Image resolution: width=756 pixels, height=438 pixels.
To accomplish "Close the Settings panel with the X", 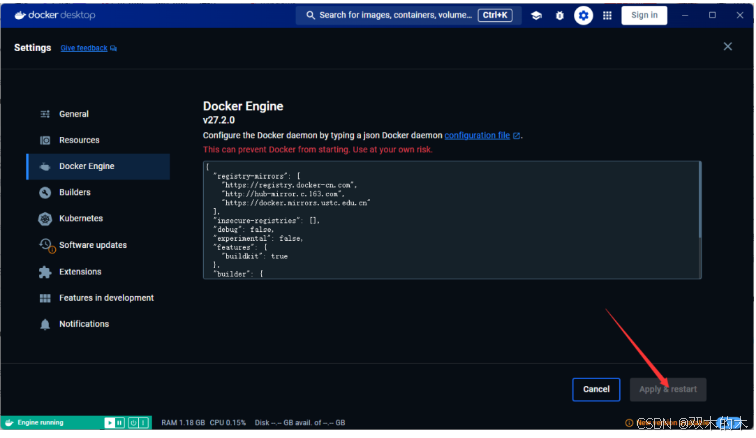I will click(728, 46).
